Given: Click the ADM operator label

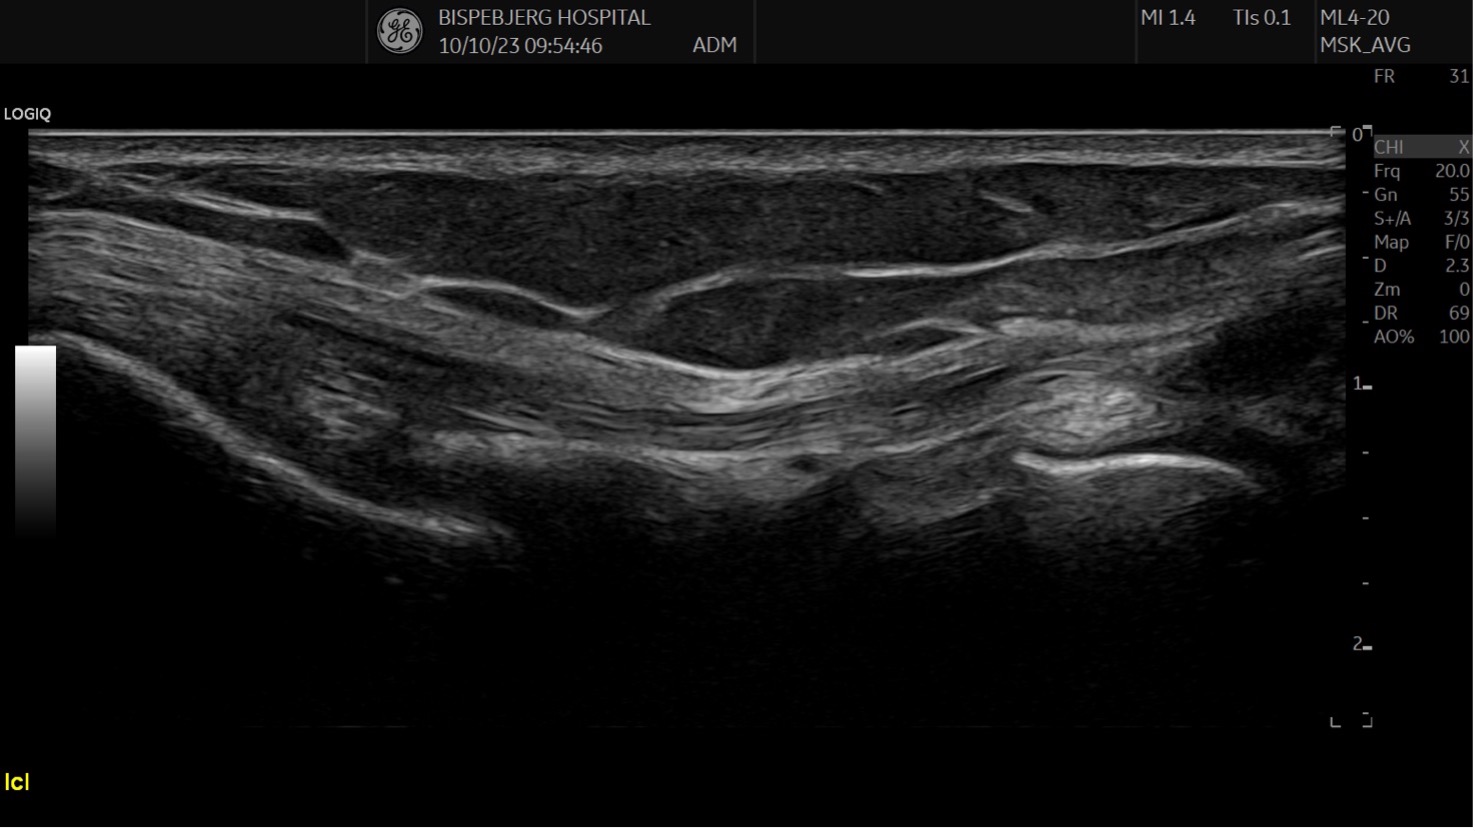Looking at the screenshot, I should [x=714, y=46].
